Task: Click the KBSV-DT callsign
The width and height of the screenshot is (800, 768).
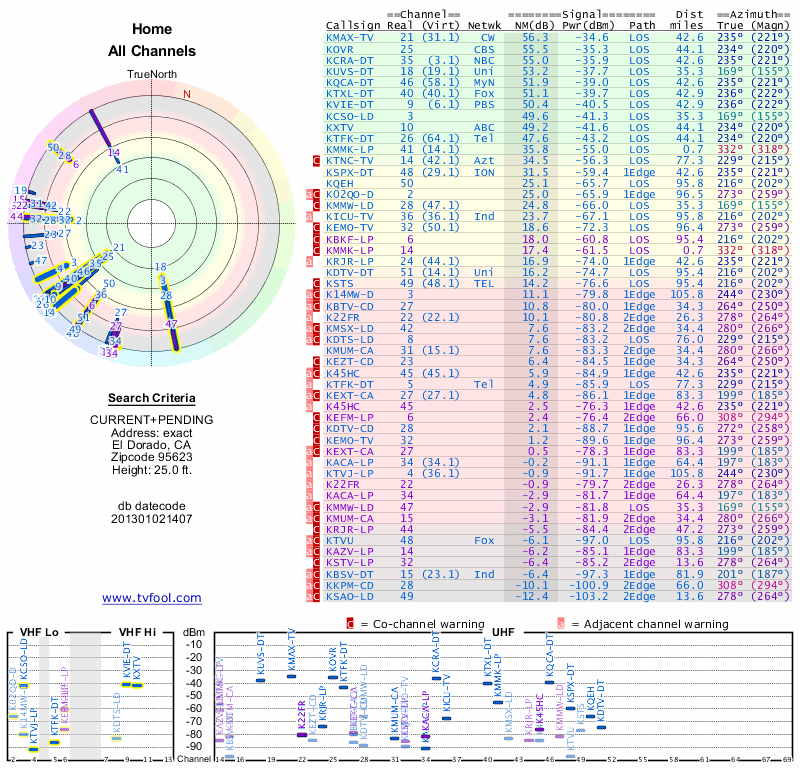Action: tap(350, 574)
